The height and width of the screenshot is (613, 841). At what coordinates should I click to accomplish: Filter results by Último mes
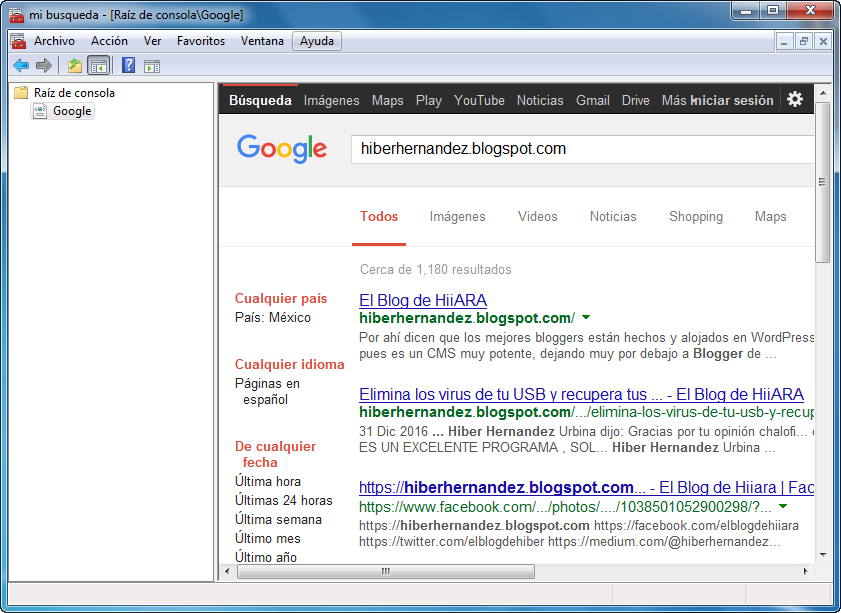267,538
